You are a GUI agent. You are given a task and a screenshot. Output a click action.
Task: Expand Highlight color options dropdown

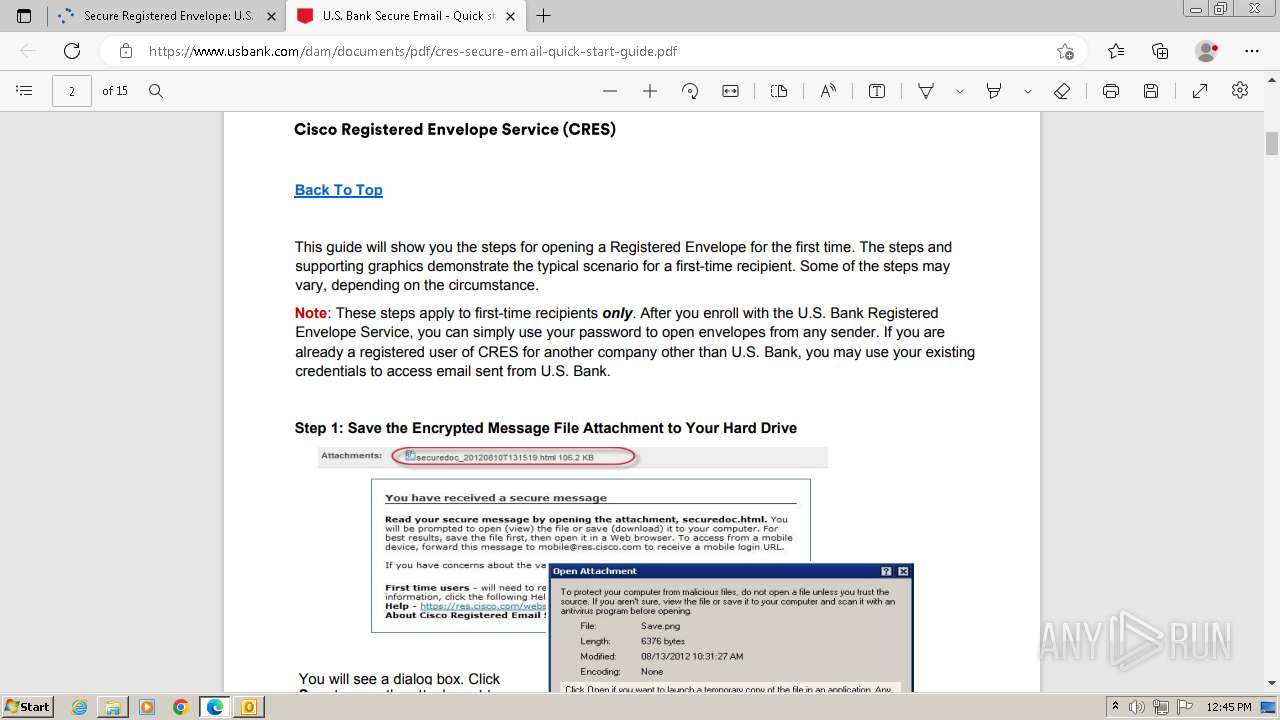click(1028, 91)
